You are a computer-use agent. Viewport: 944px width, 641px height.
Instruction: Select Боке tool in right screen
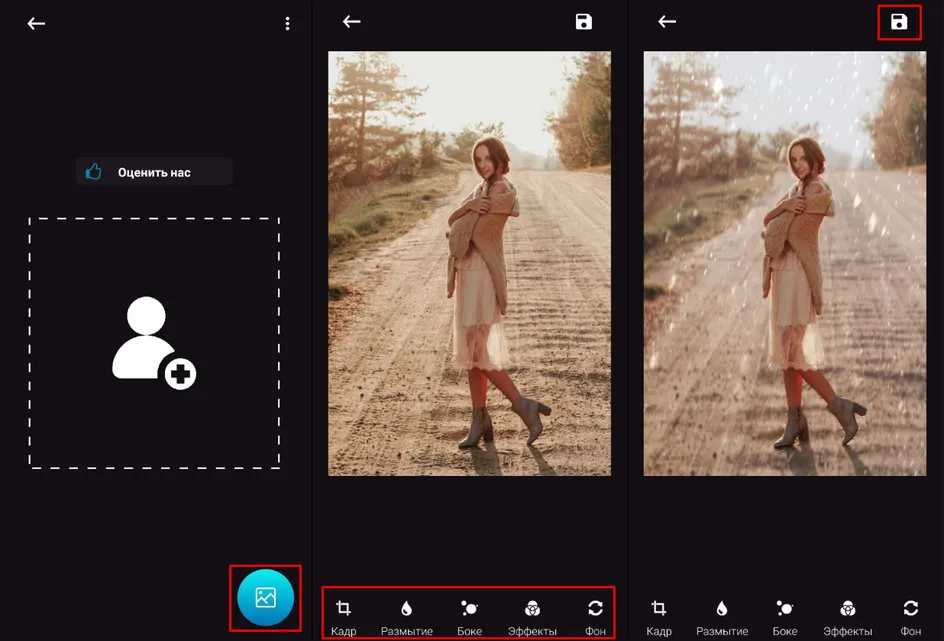pyautogui.click(x=784, y=617)
